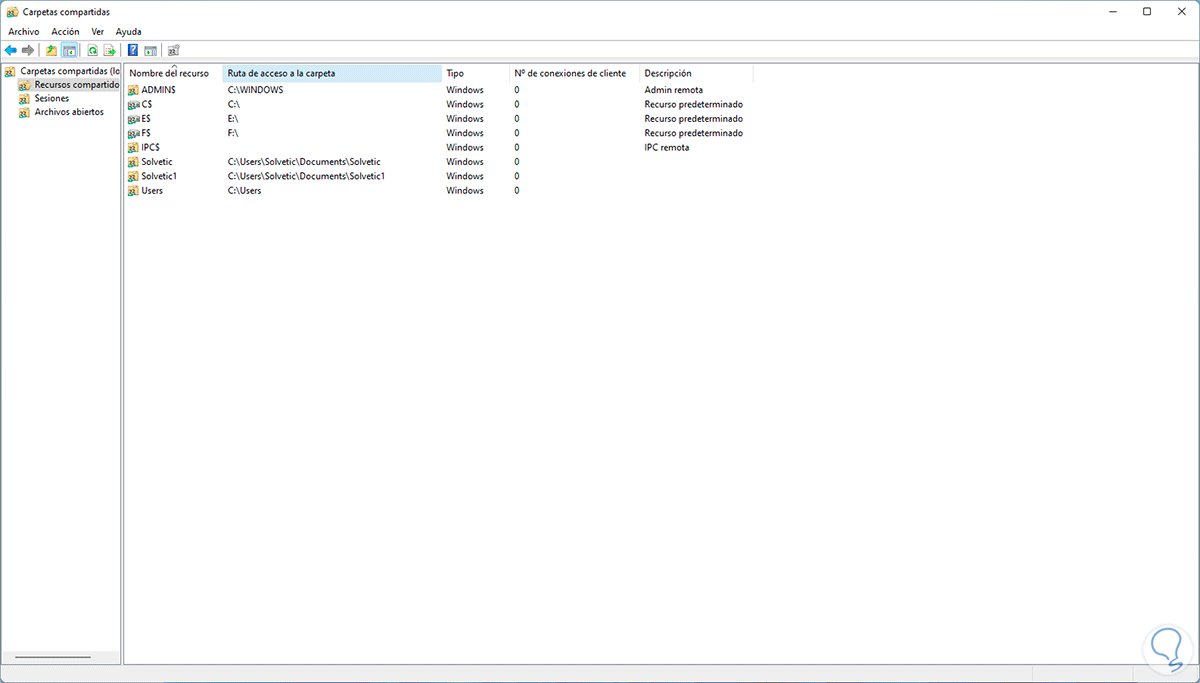
Task: Maximize the Carpetas compartidas window
Action: click(x=1147, y=12)
